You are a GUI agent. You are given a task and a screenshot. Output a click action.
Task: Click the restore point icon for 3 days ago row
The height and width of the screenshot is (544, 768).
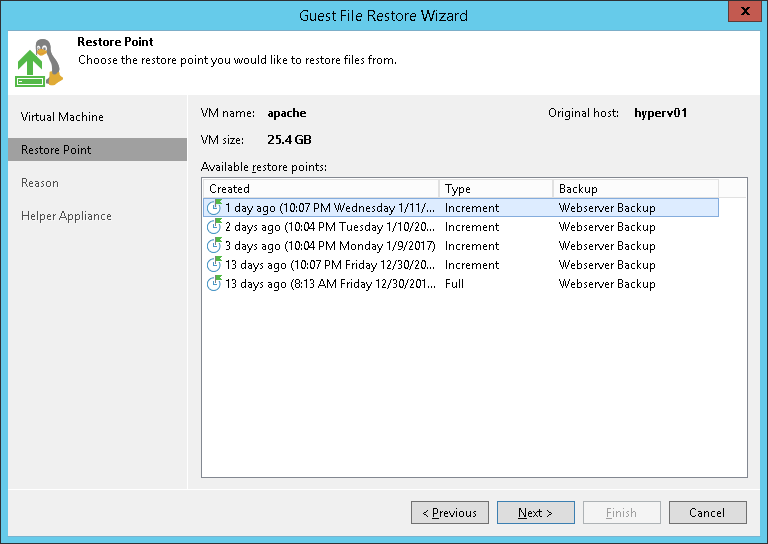pyautogui.click(x=214, y=245)
